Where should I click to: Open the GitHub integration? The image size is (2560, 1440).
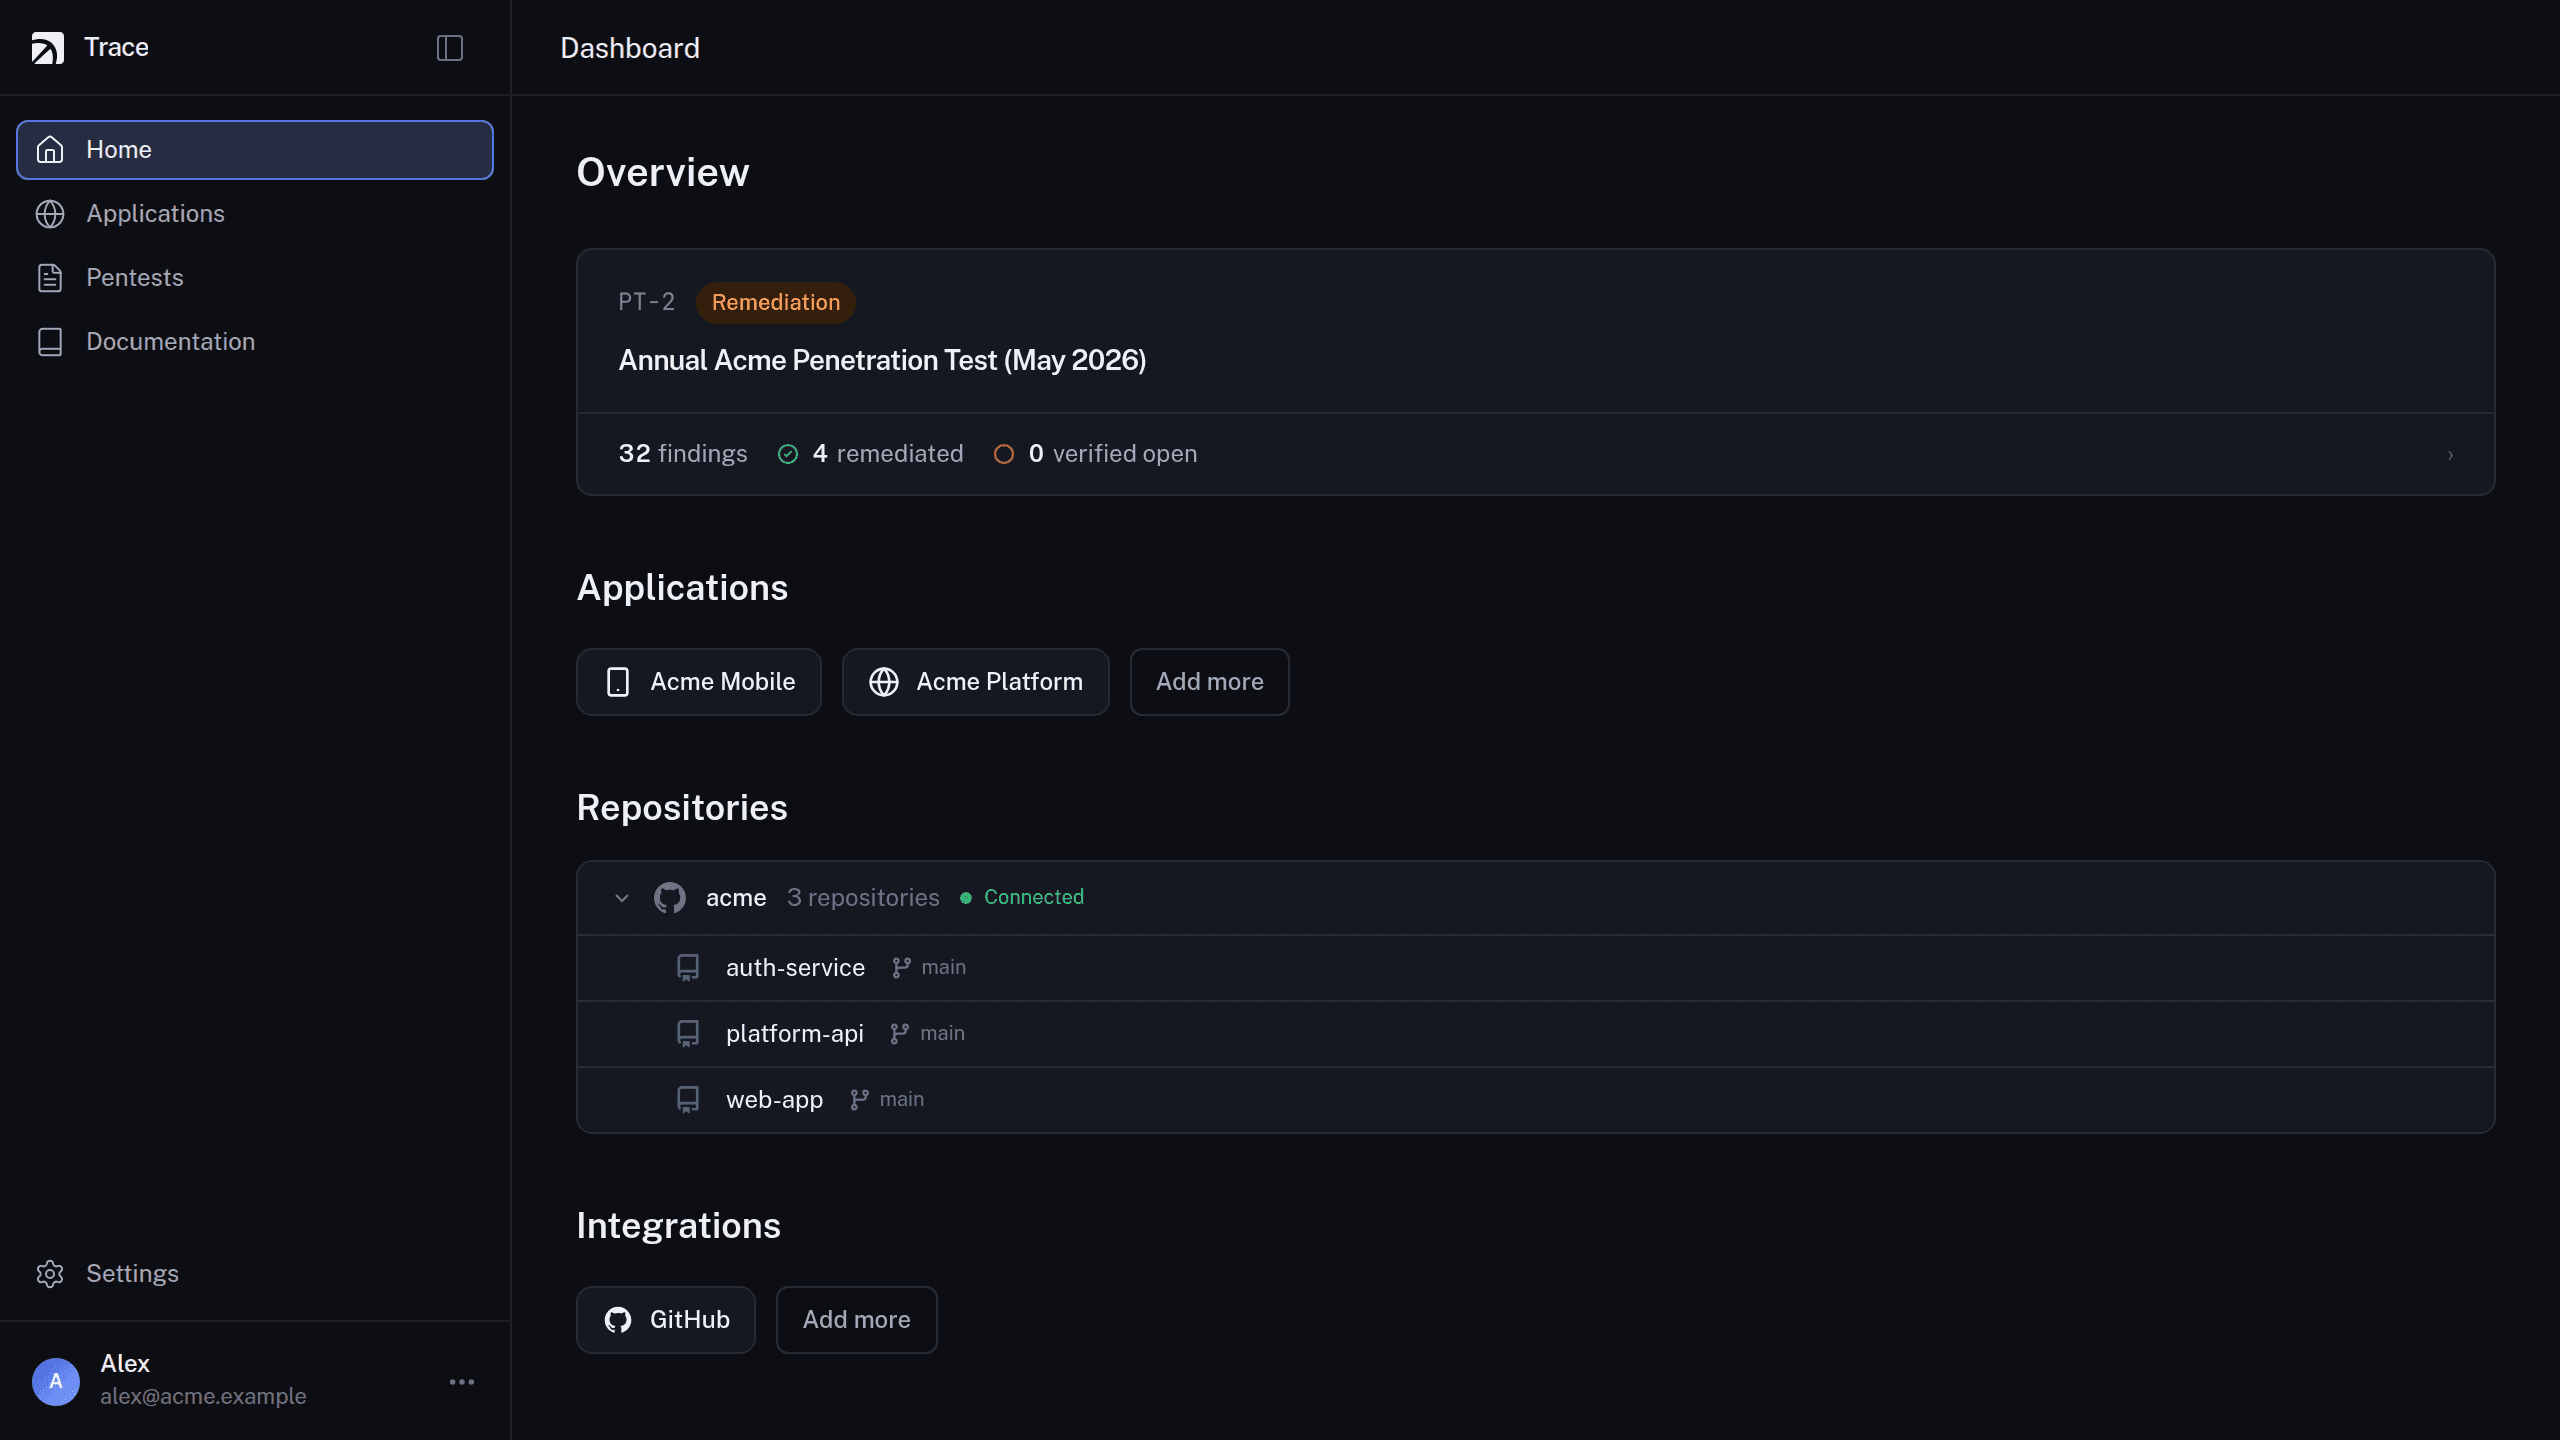coord(666,1320)
